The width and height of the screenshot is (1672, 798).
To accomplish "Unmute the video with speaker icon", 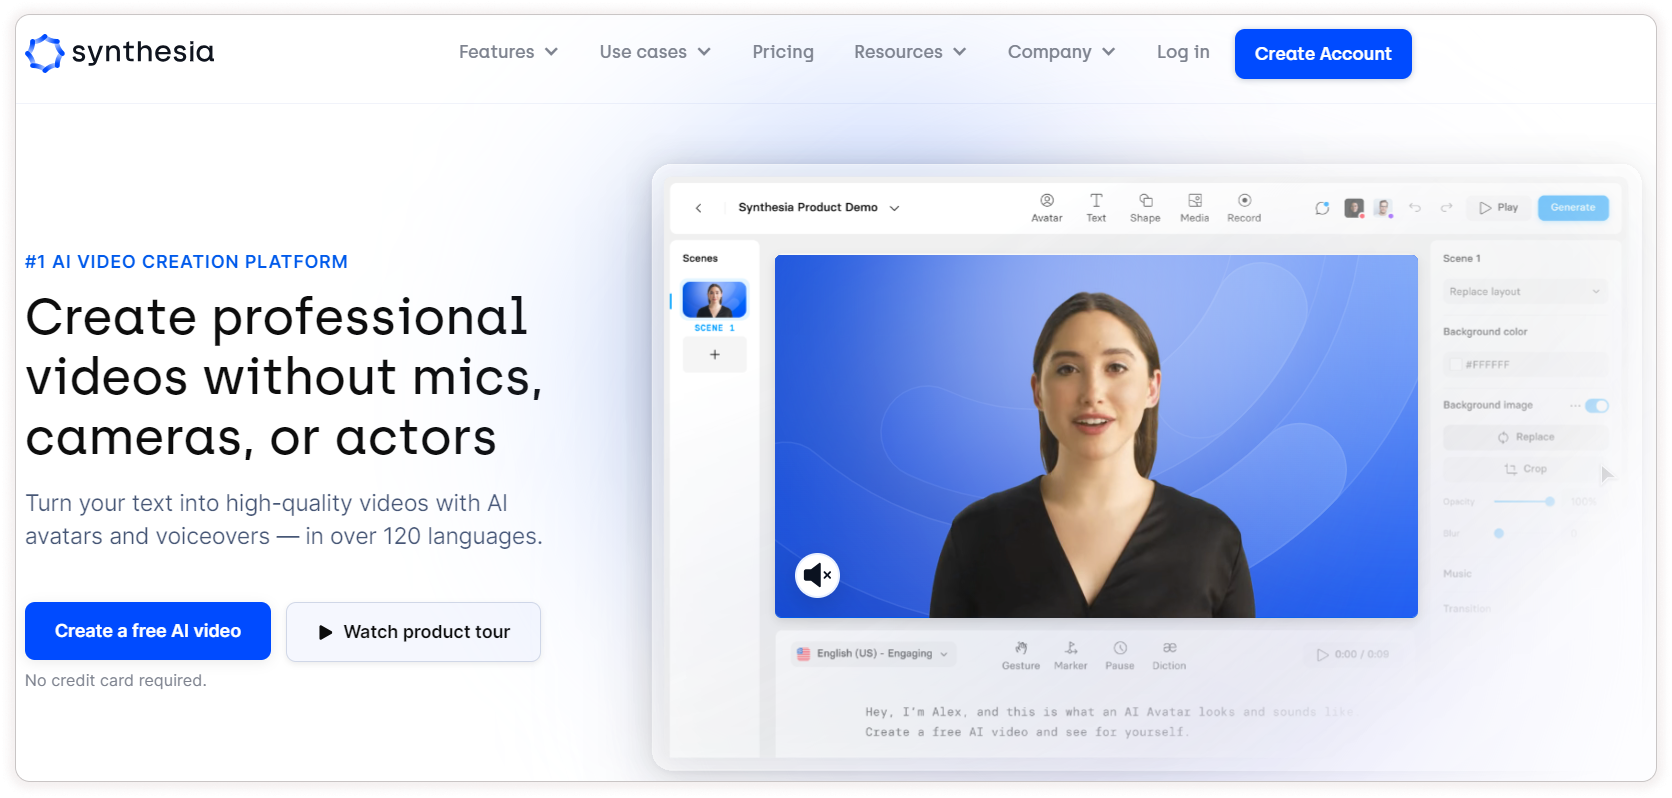I will click(x=817, y=575).
